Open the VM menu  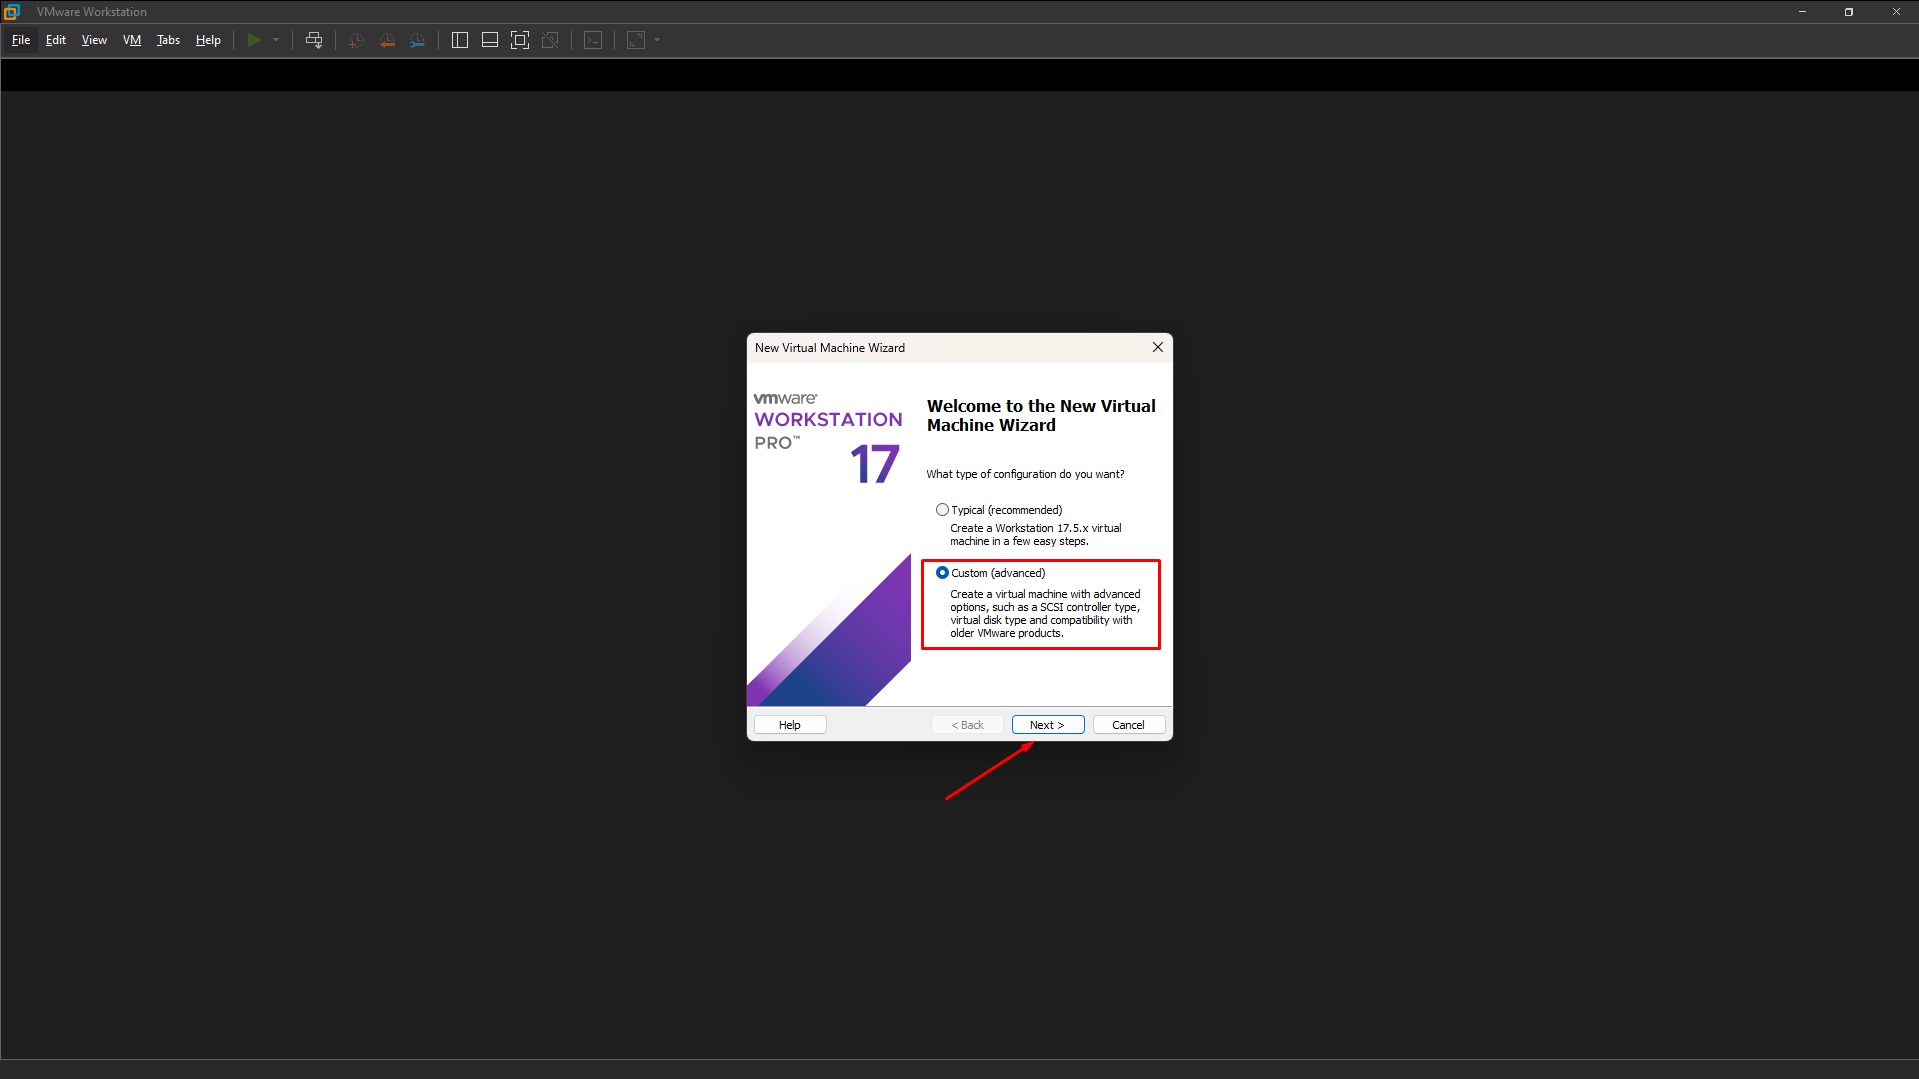click(x=132, y=40)
